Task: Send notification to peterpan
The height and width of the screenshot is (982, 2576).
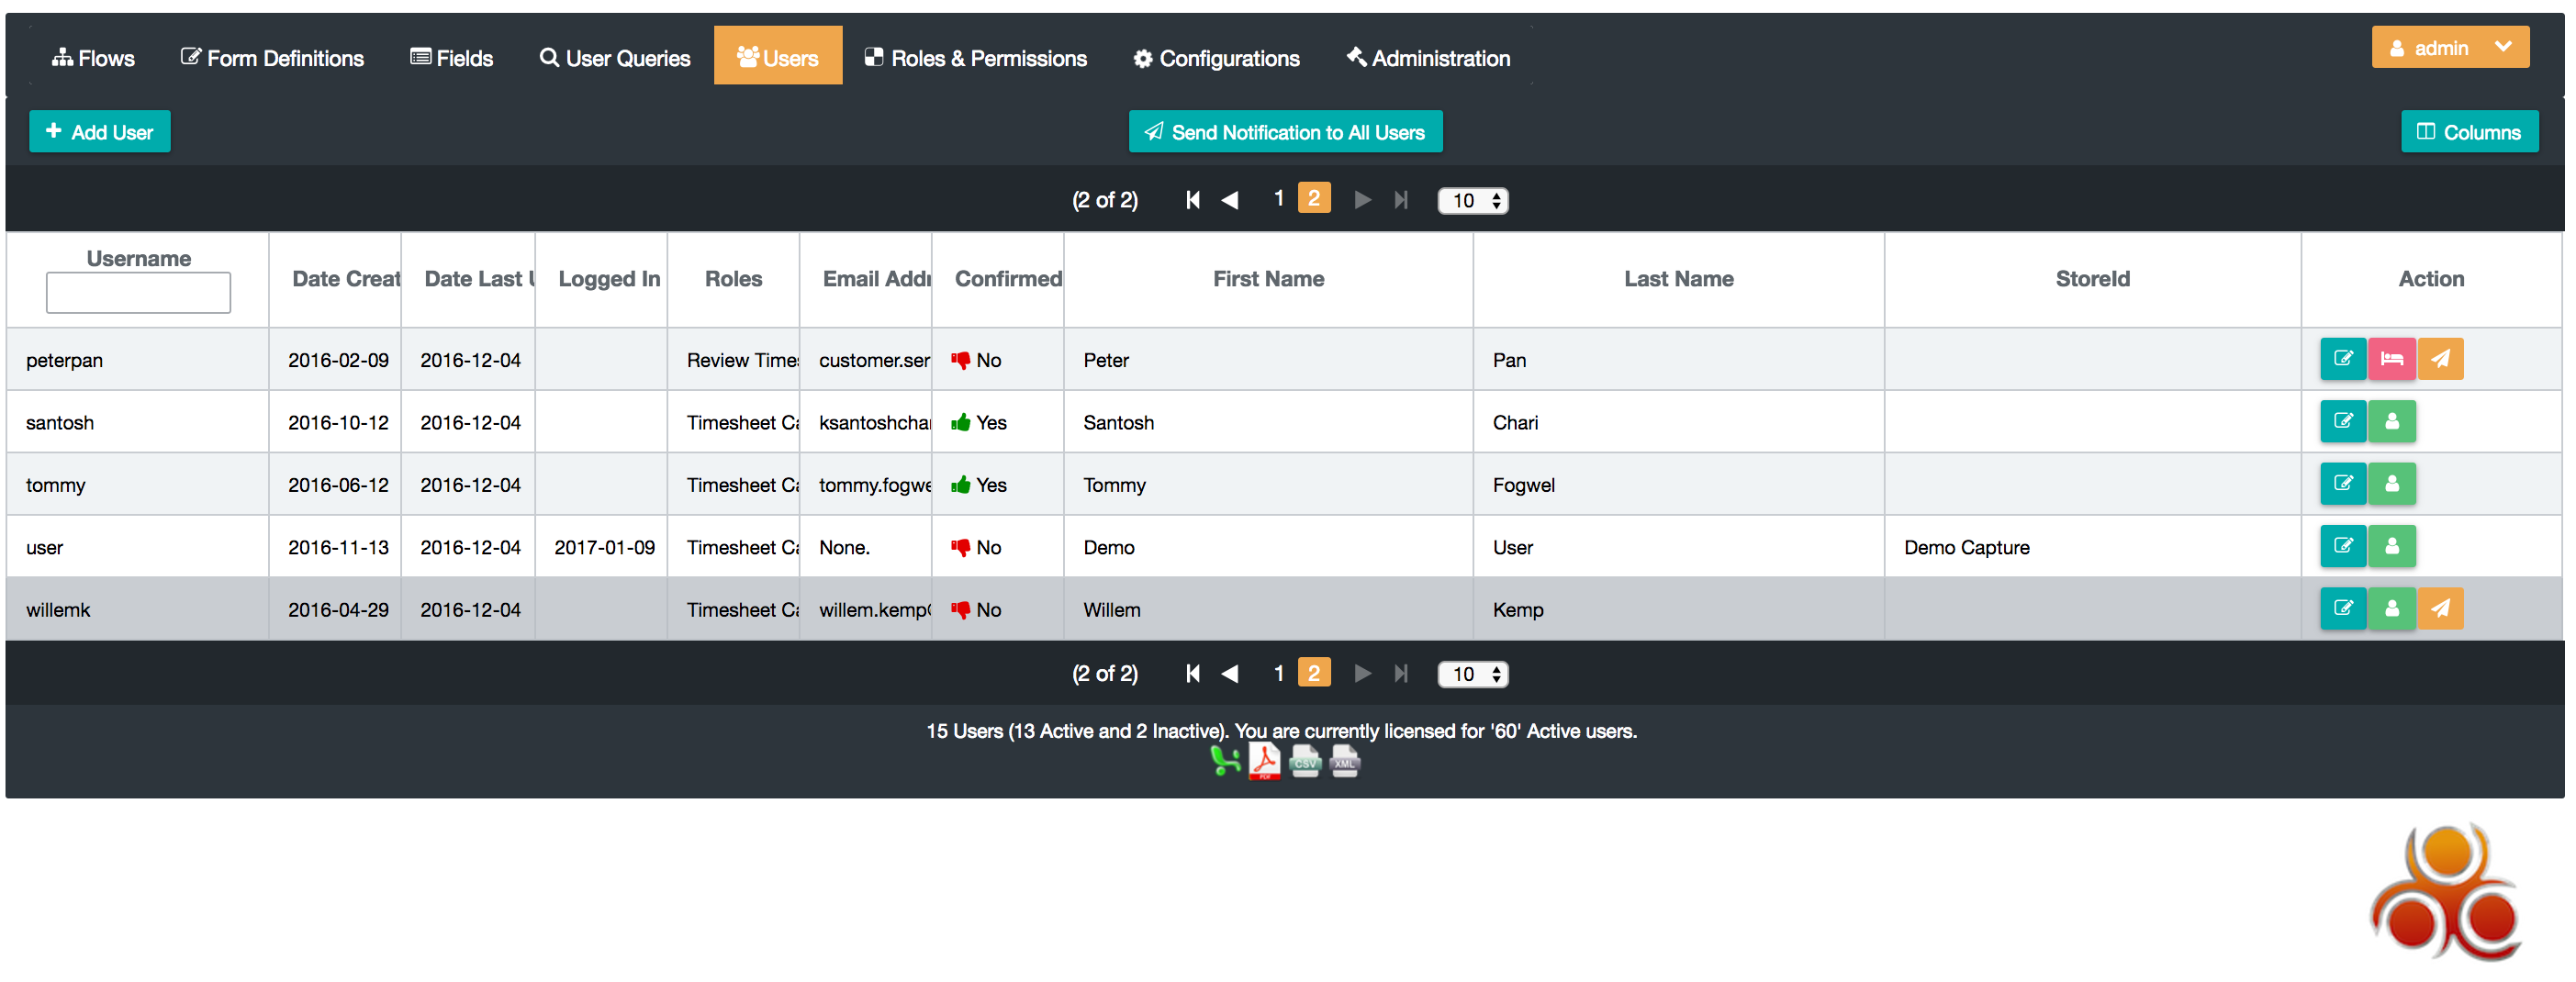Action: pyautogui.click(x=2440, y=359)
